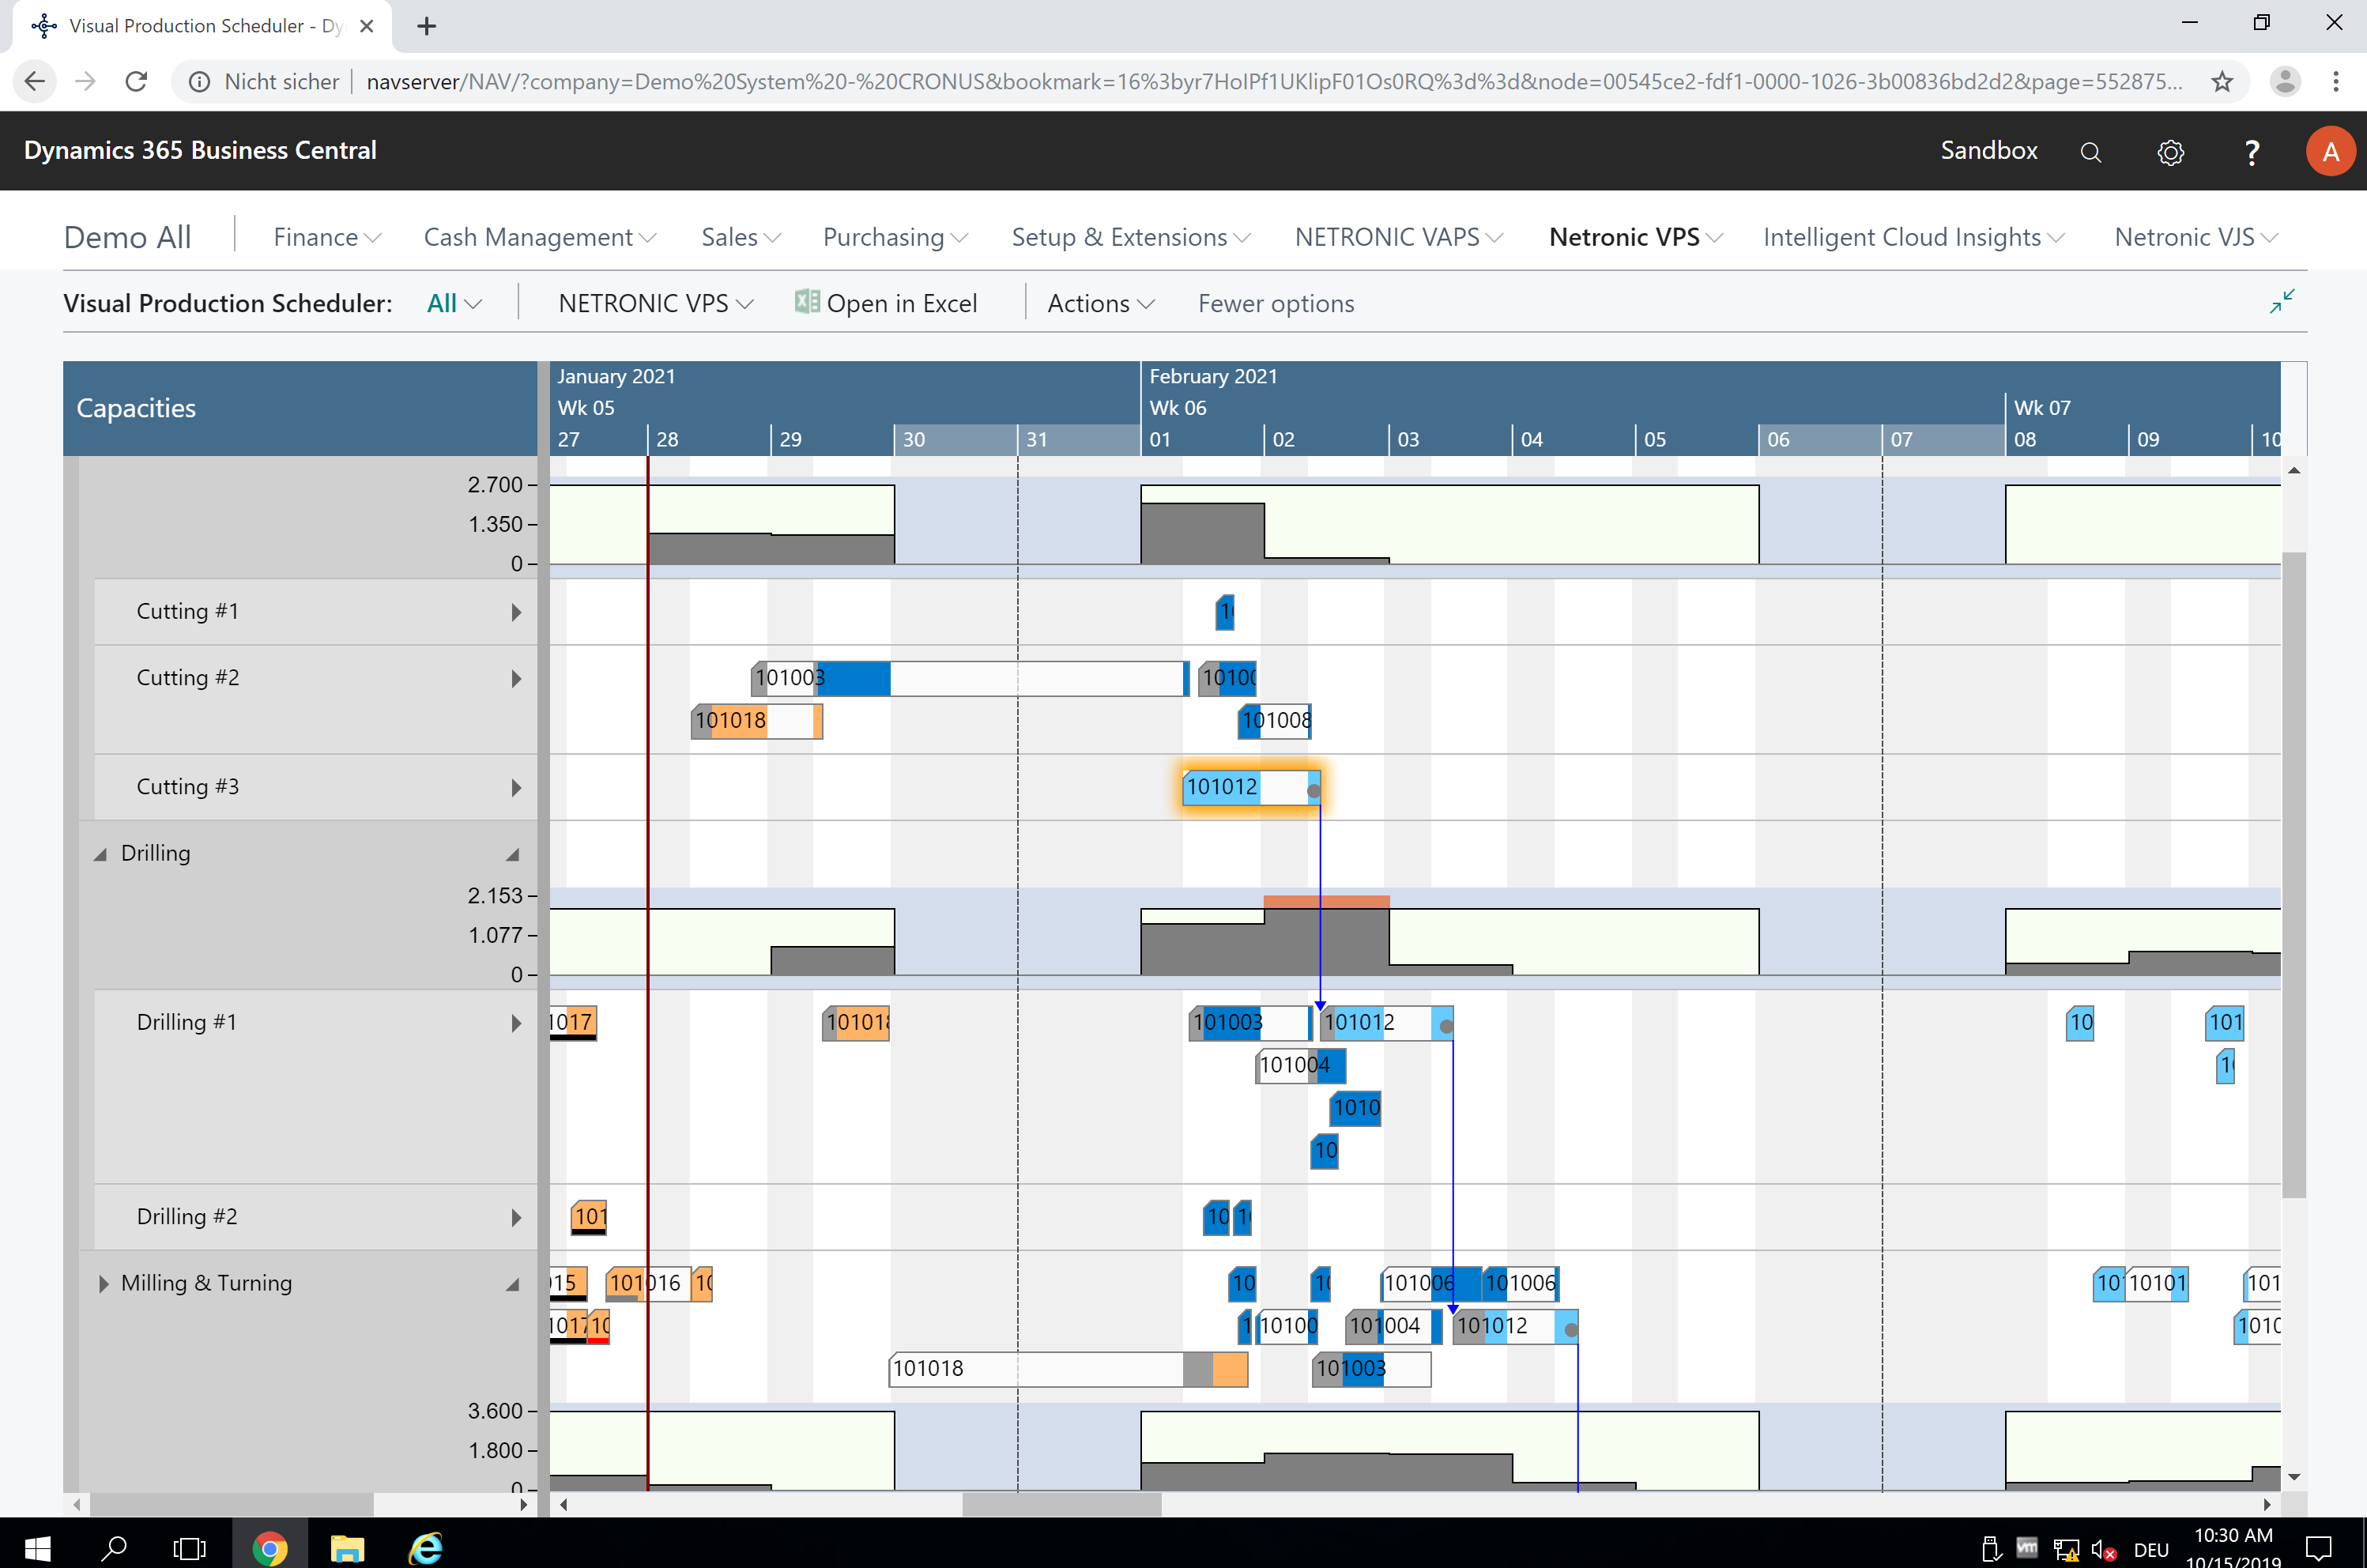Click the Open in Excel icon

pyautogui.click(x=806, y=302)
